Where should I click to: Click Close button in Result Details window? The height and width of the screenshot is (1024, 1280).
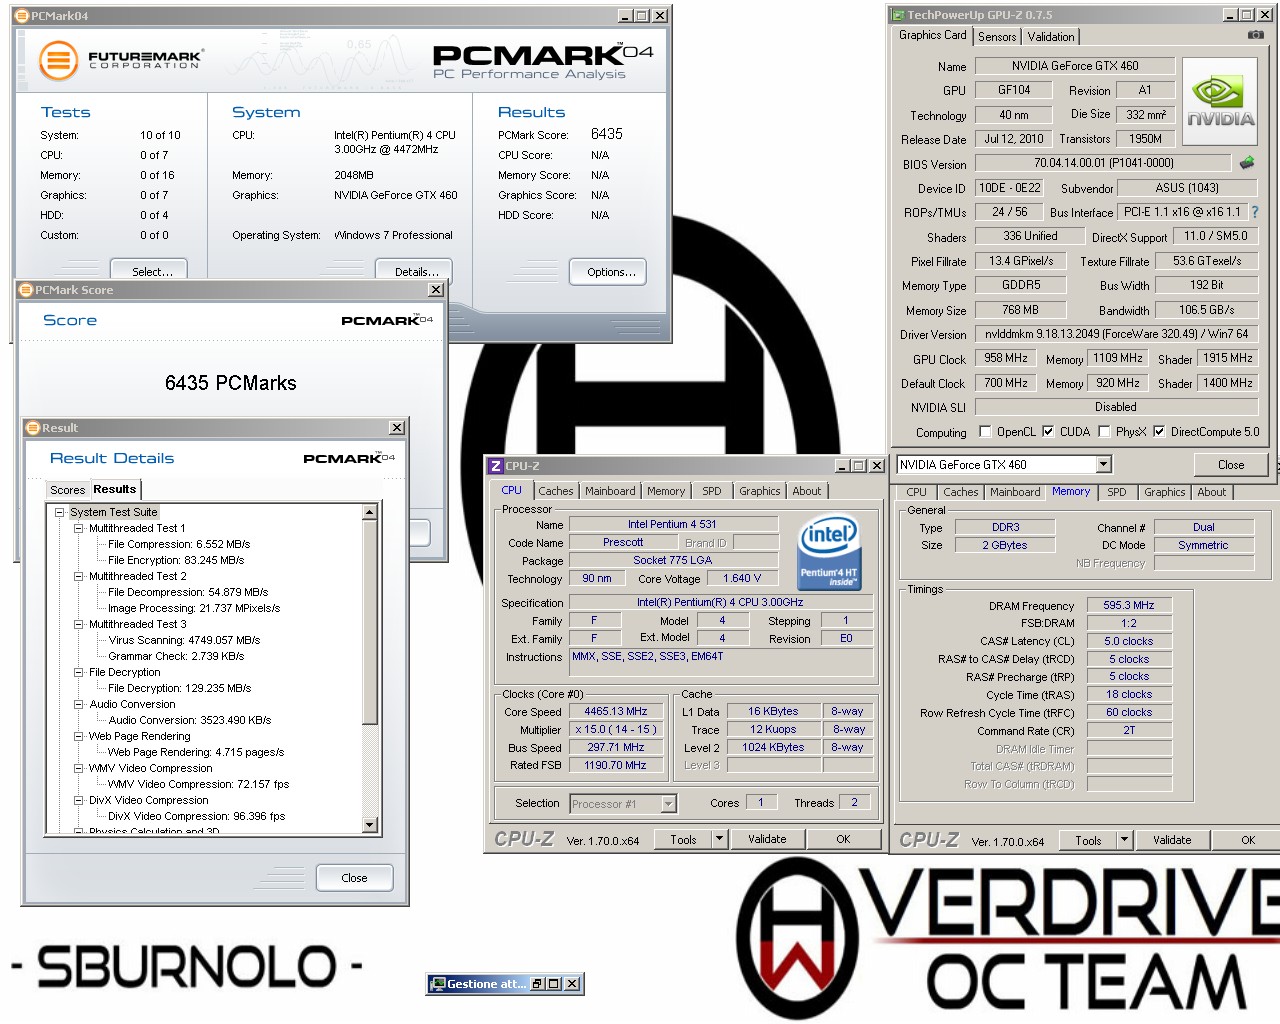point(355,878)
